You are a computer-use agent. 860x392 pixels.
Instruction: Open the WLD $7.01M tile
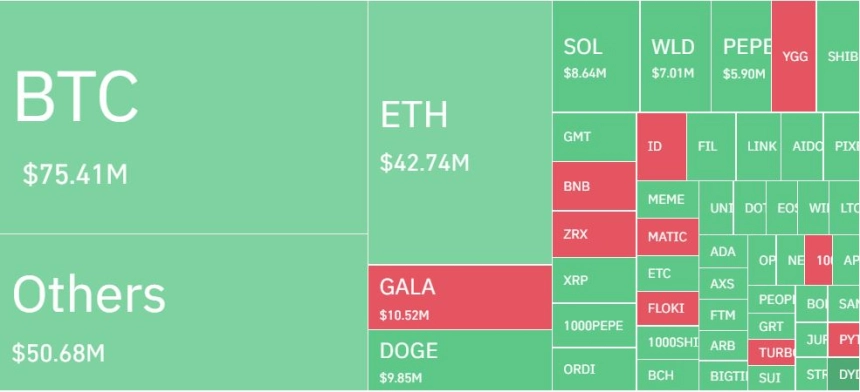coord(676,56)
